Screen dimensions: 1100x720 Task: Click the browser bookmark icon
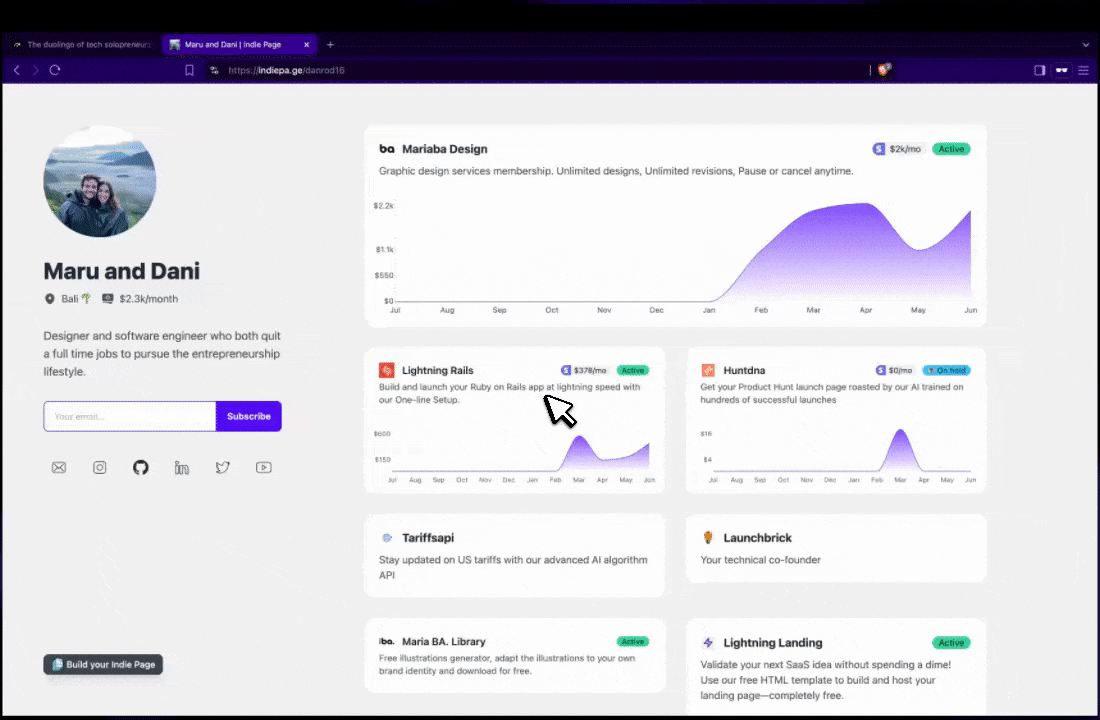189,70
